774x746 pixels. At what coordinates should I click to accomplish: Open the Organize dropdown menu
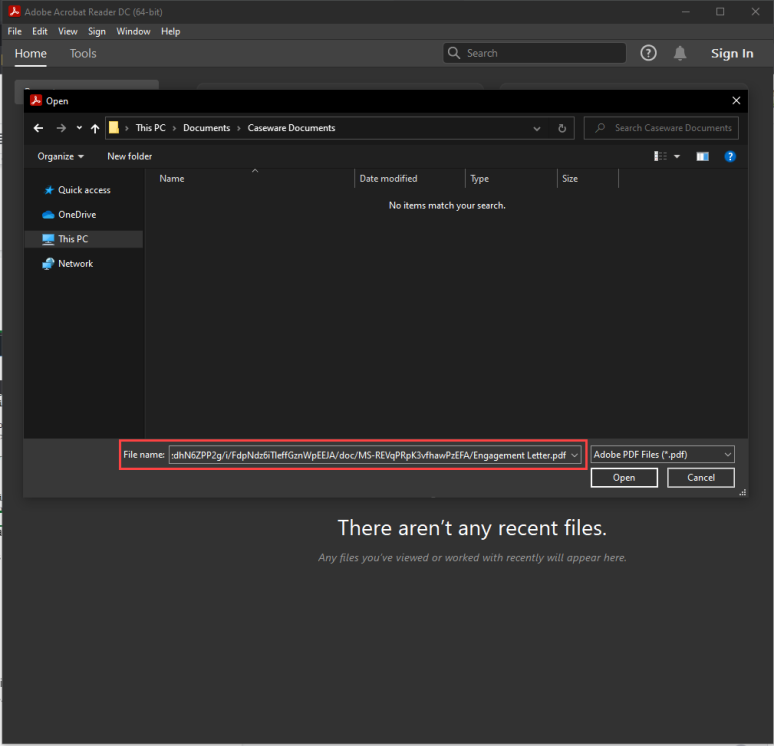pyautogui.click(x=60, y=156)
